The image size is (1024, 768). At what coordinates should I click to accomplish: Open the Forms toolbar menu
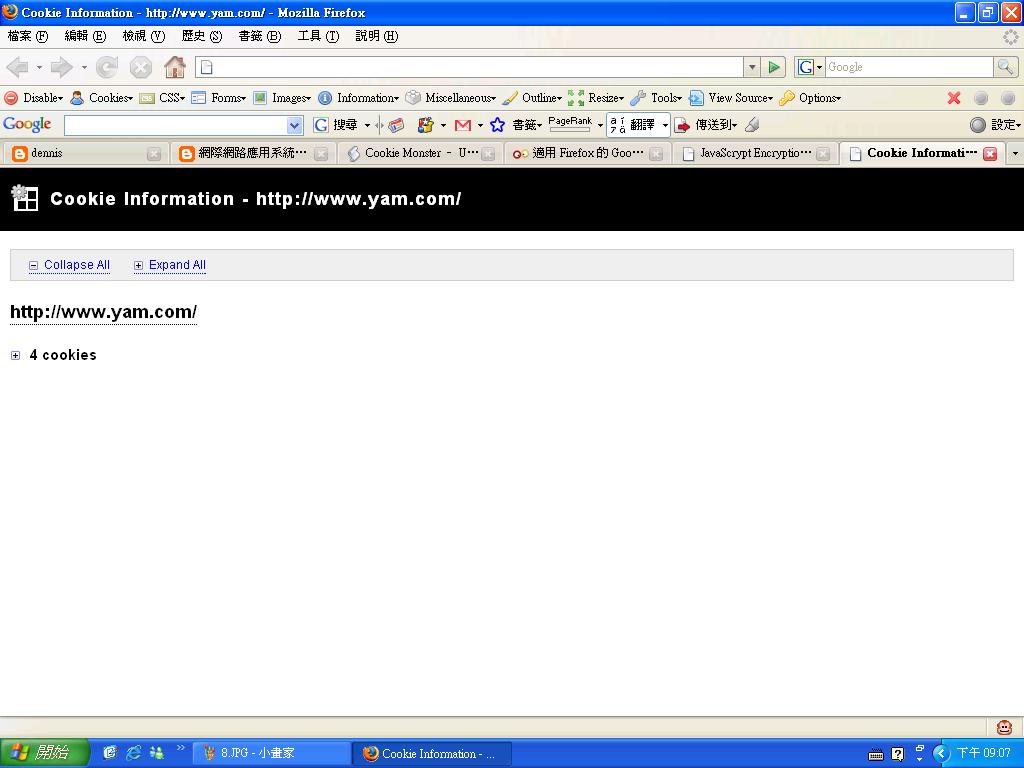click(x=219, y=98)
